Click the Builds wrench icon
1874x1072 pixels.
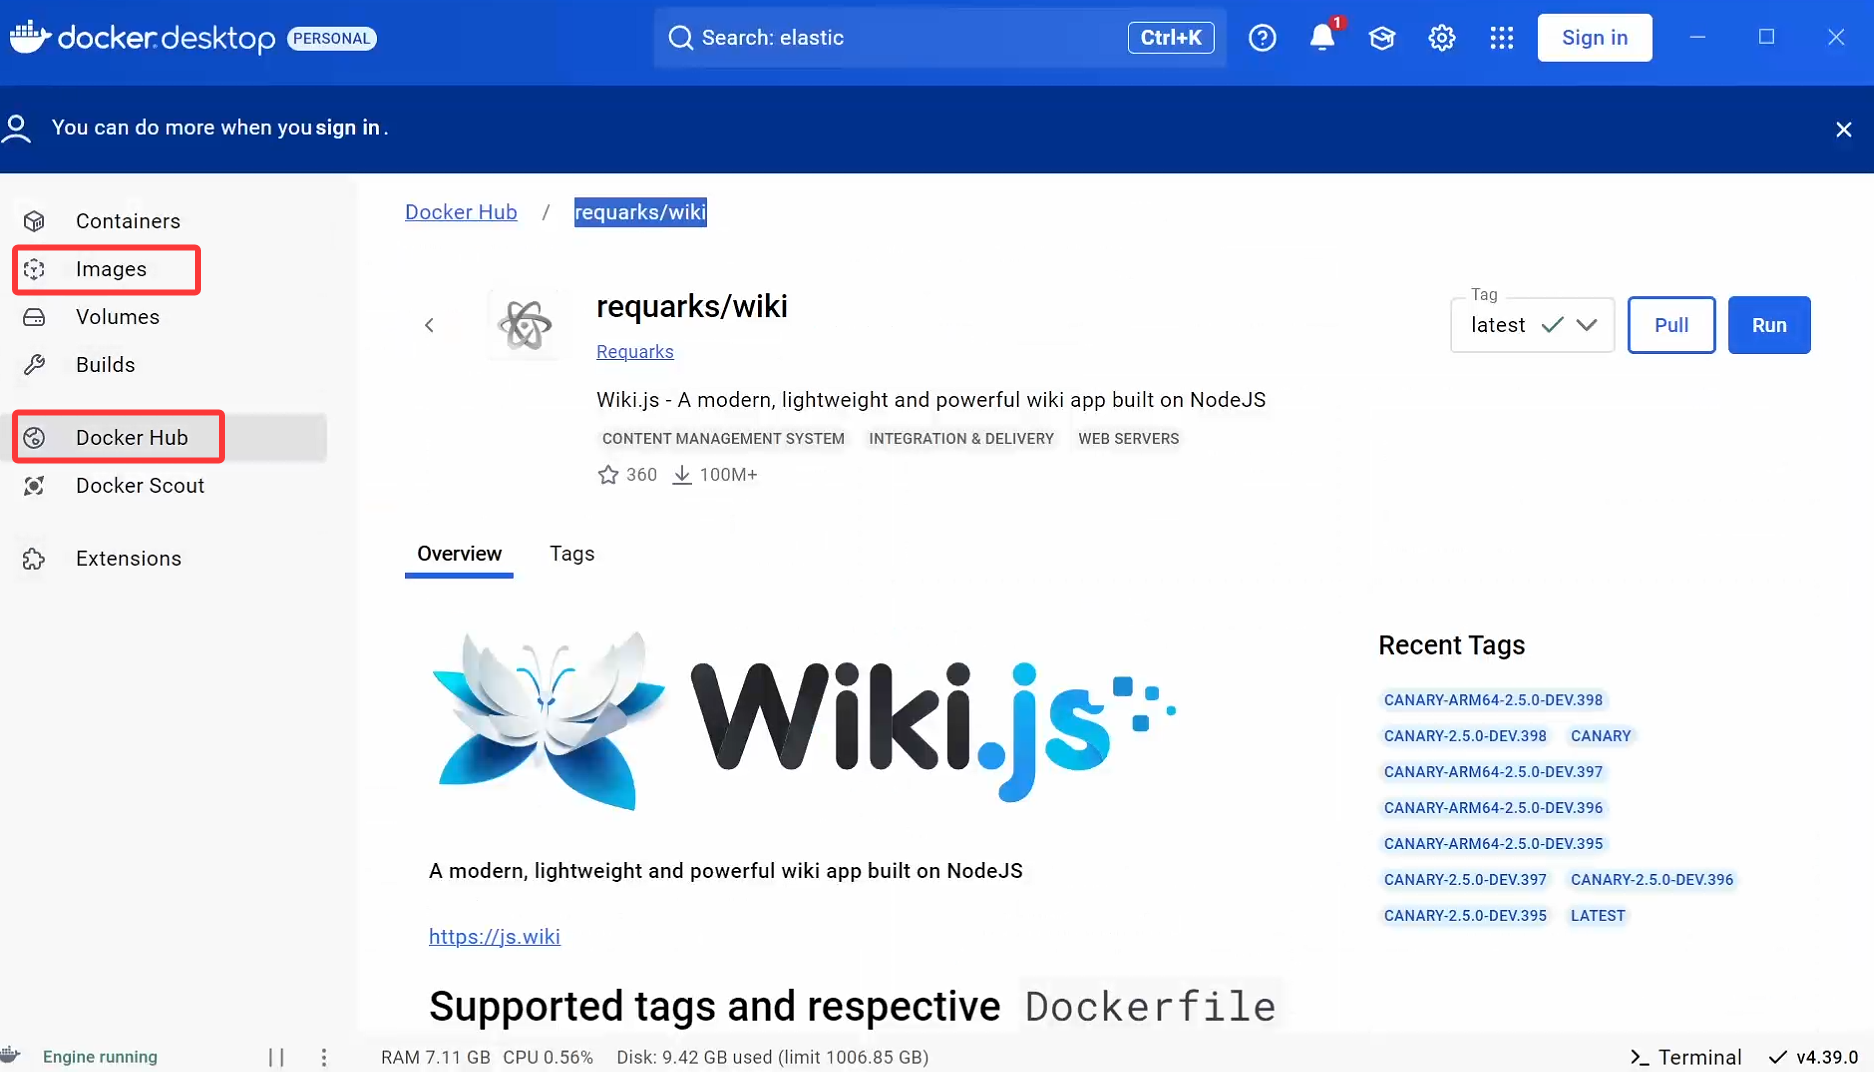[34, 365]
